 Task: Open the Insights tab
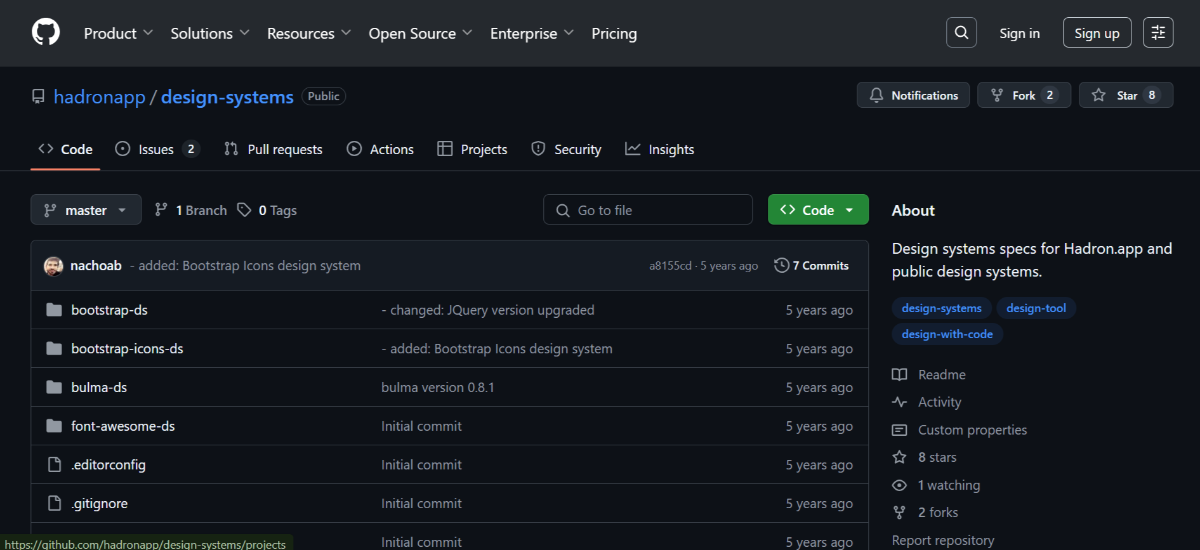[x=660, y=149]
